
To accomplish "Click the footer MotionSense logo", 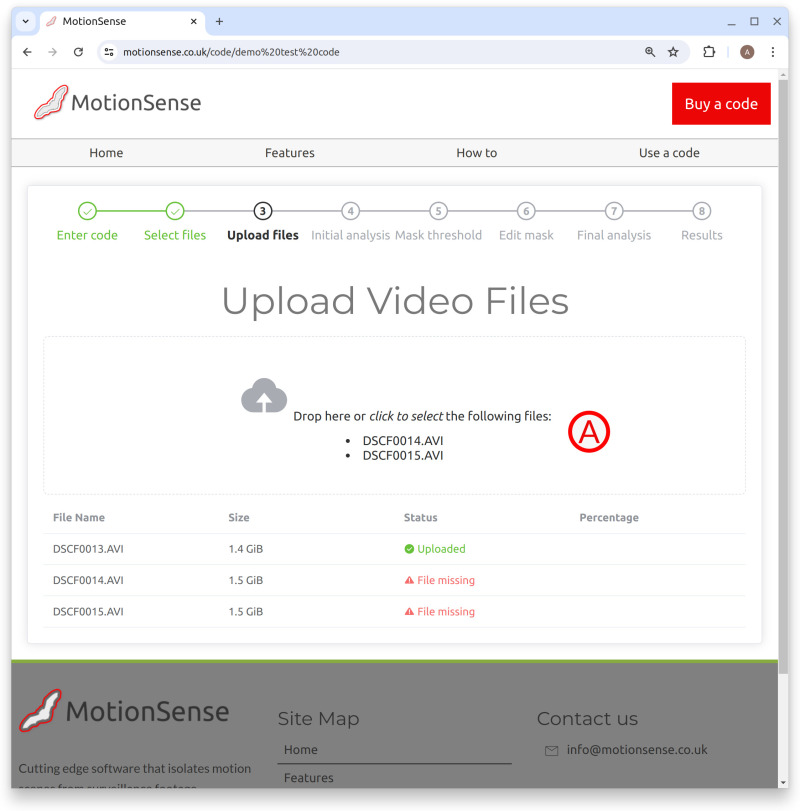I will pyautogui.click(x=124, y=711).
